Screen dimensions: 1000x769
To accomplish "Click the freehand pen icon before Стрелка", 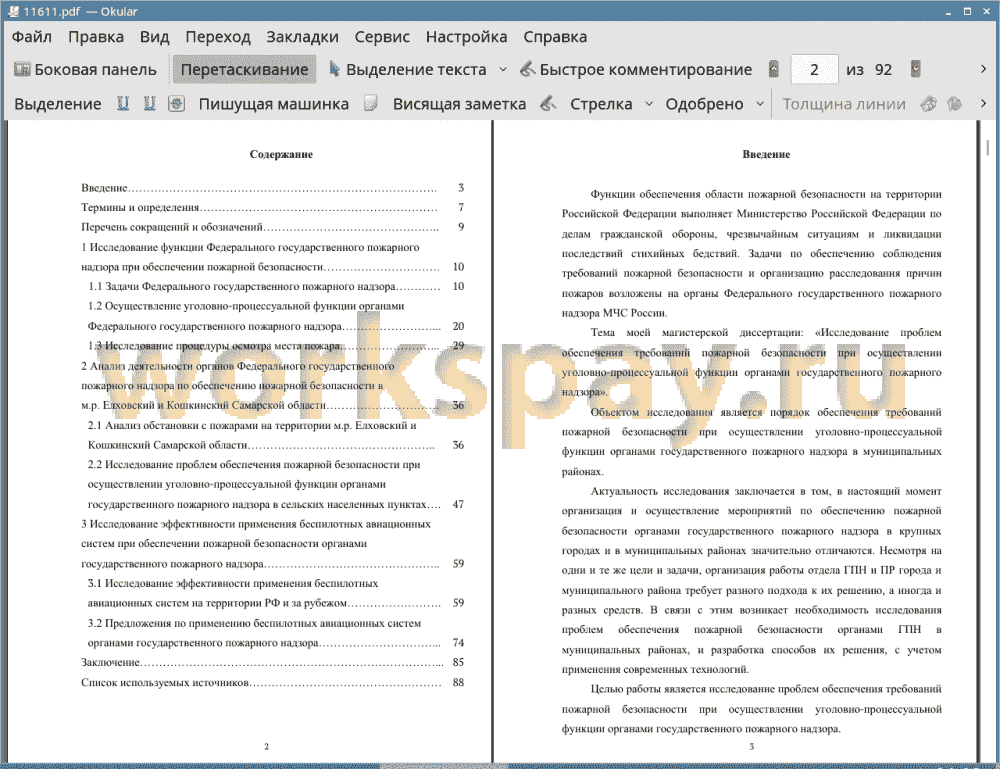I will (x=548, y=103).
